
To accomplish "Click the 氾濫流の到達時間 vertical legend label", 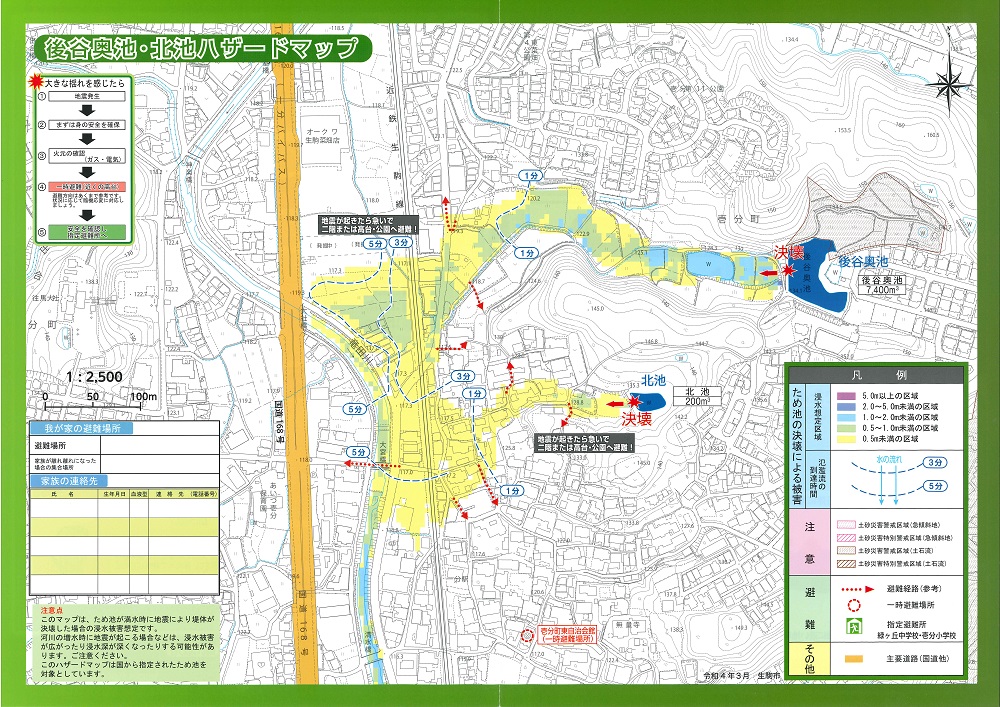I will (x=817, y=478).
